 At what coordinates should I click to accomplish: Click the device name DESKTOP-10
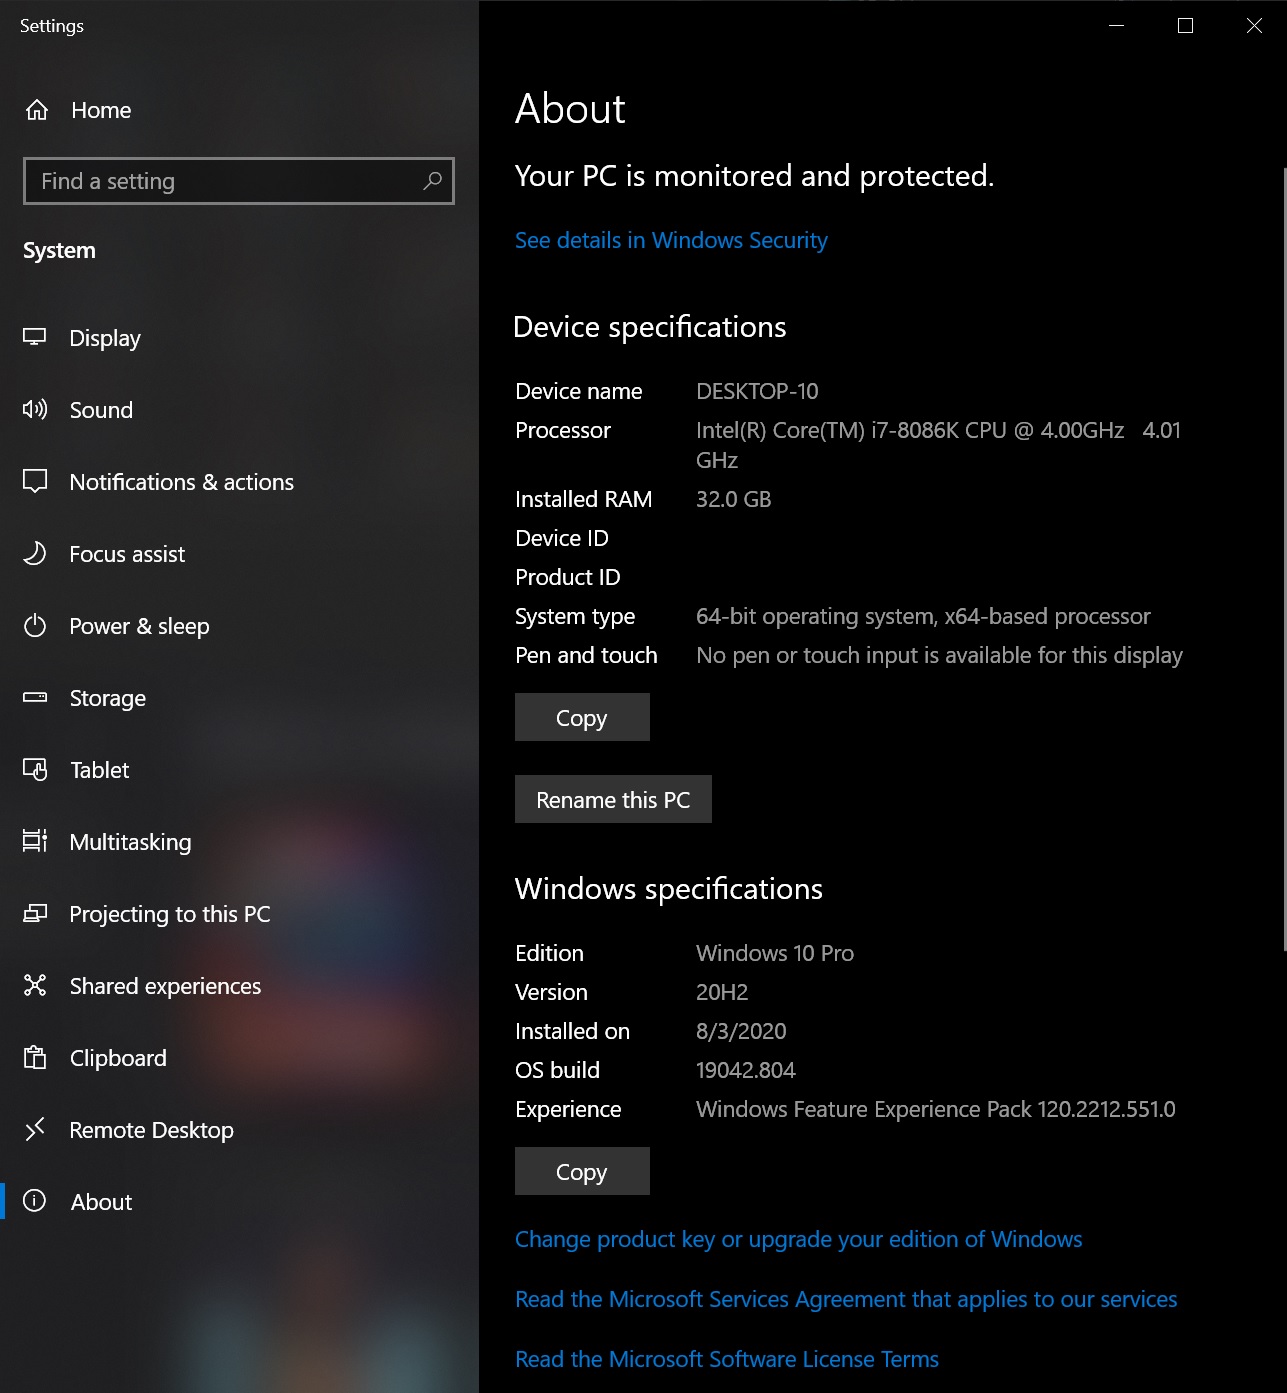[x=757, y=391]
